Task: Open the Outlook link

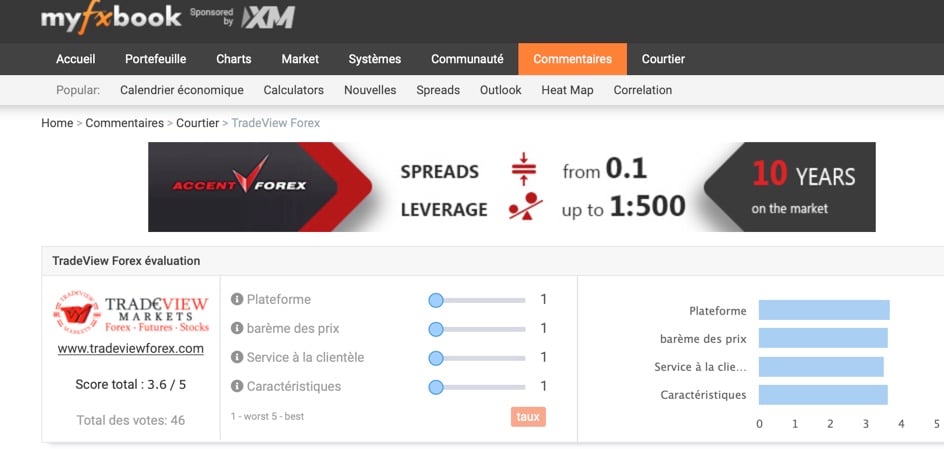Action: (x=500, y=90)
